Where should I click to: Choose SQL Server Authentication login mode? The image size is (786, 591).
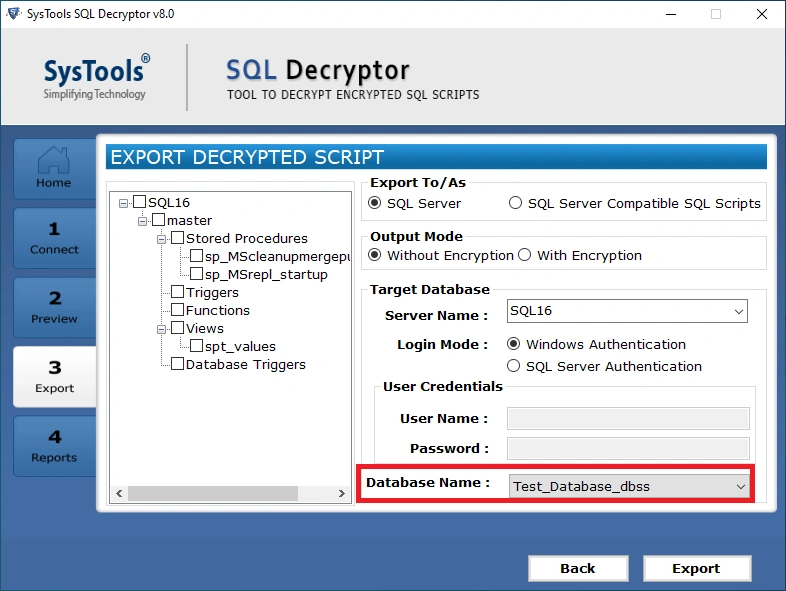pyautogui.click(x=513, y=366)
